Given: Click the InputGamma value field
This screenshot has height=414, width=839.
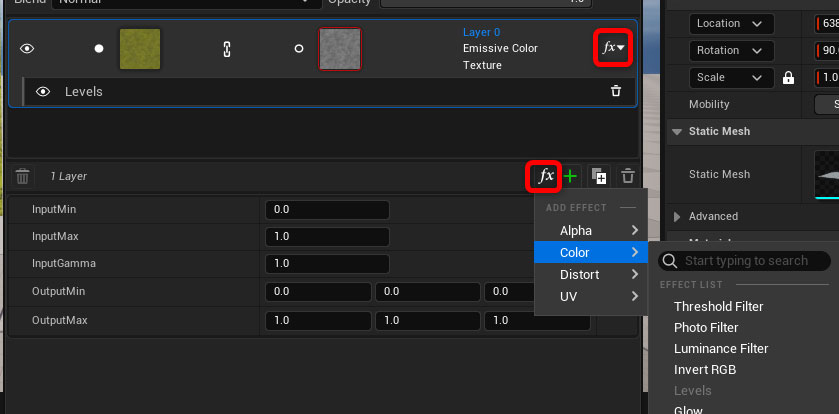Looking at the screenshot, I should pyautogui.click(x=327, y=264).
